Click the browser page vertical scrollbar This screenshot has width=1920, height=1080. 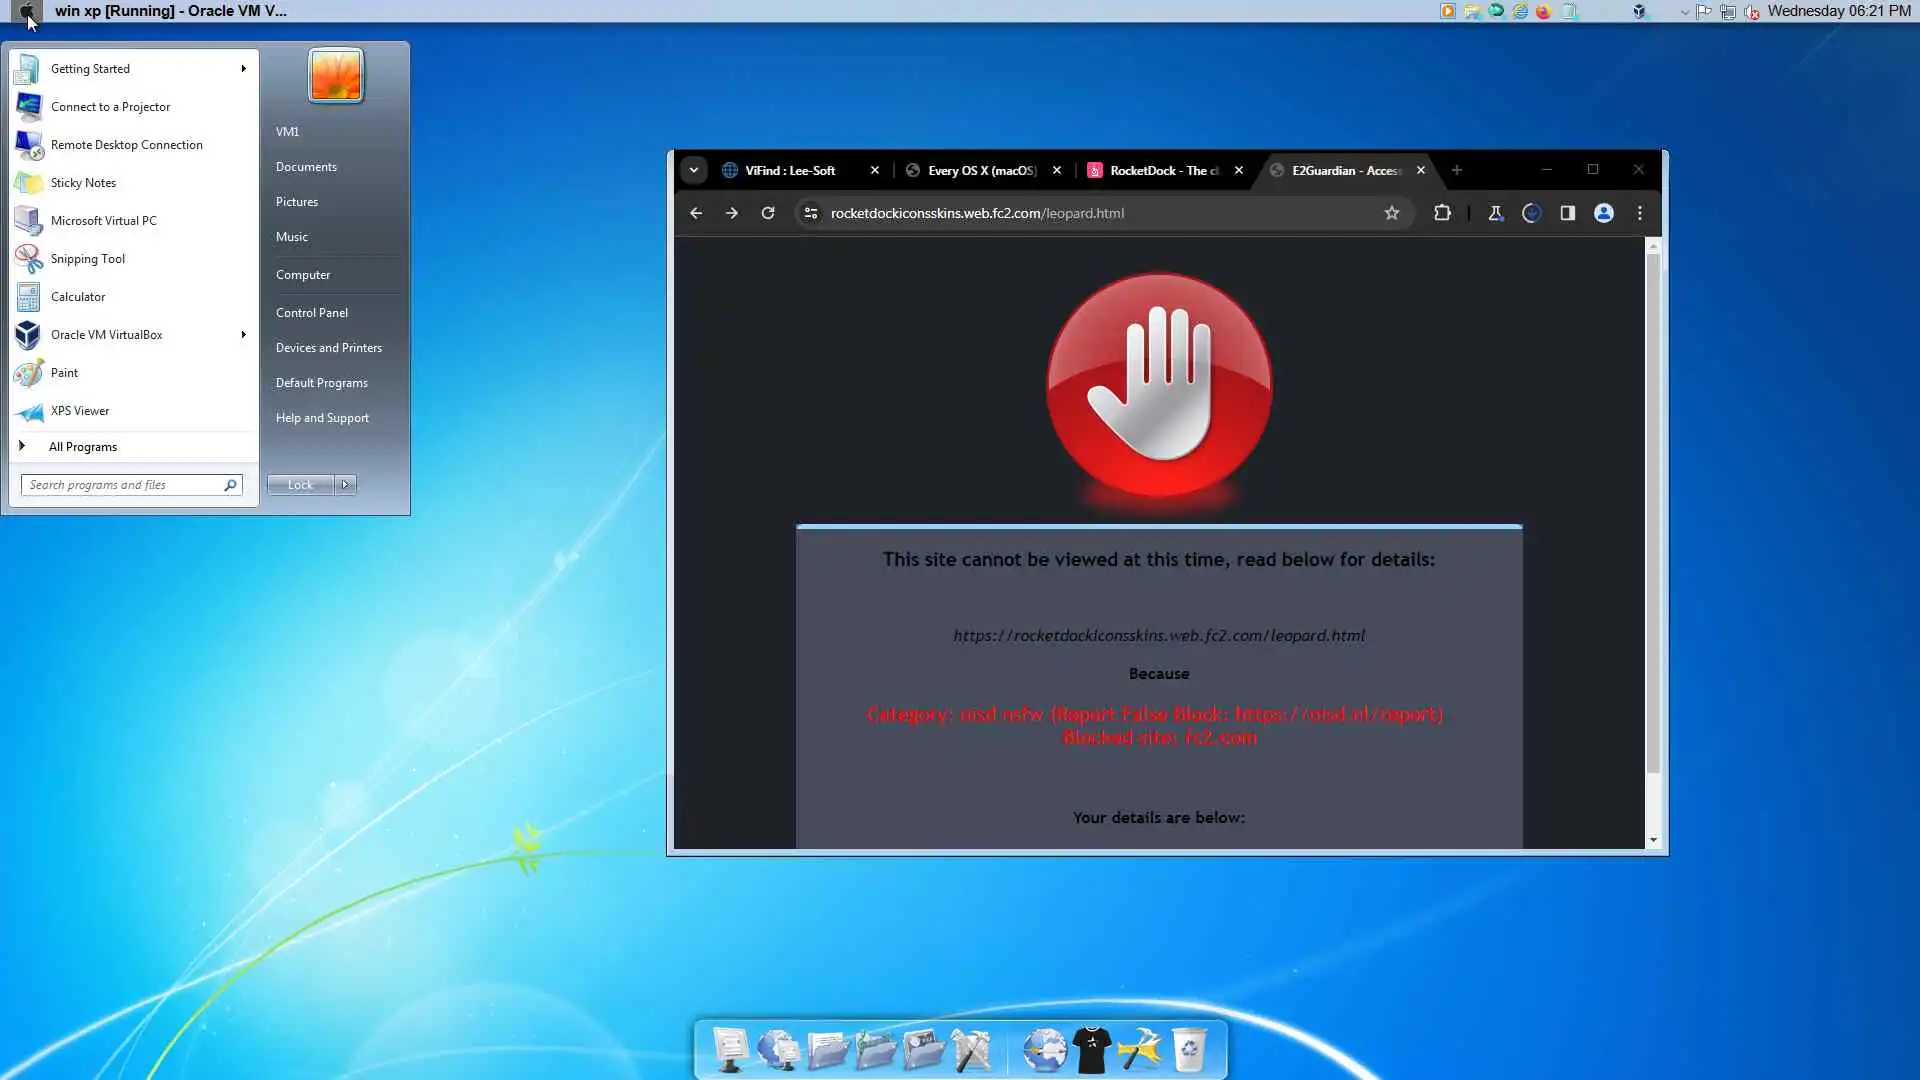pos(1653,510)
